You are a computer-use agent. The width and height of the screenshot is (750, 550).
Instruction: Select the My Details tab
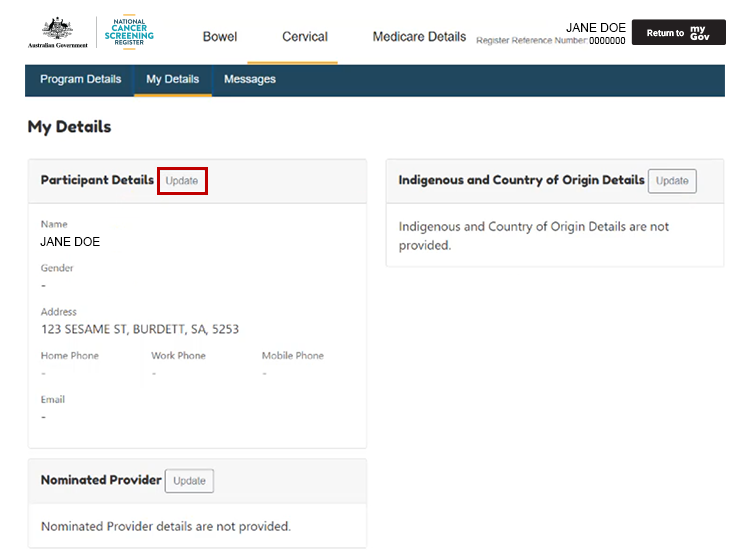[173, 79]
